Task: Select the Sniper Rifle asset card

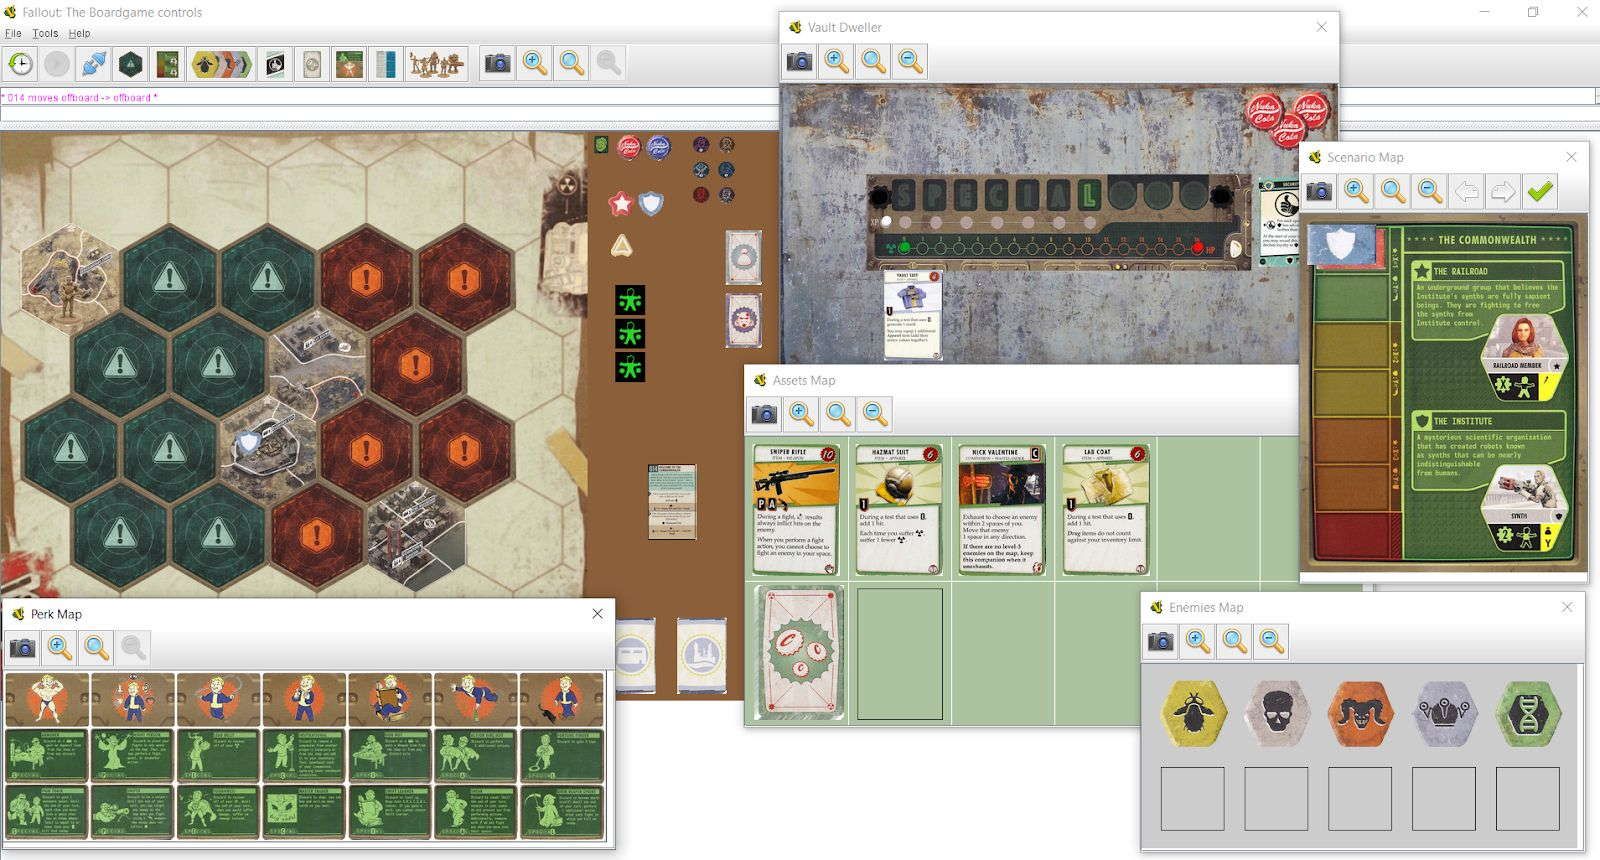Action: [x=796, y=511]
